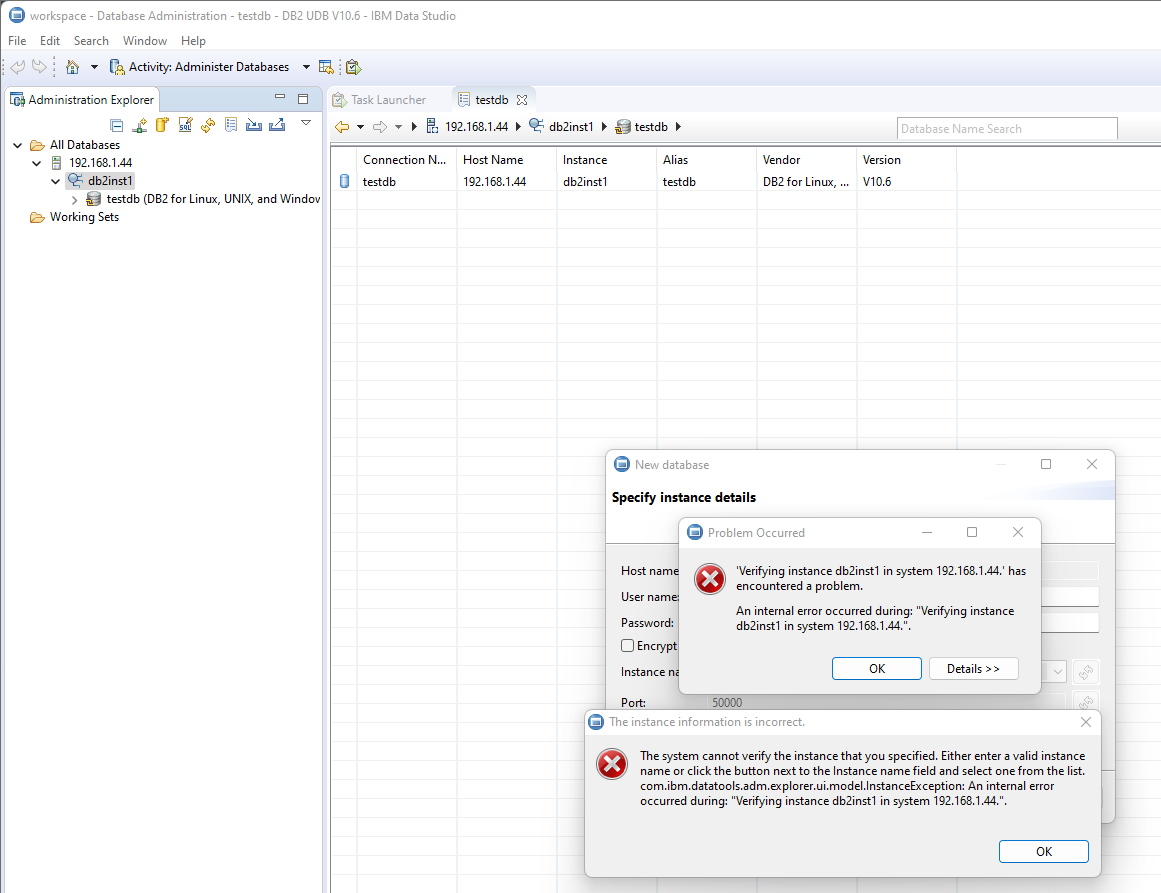Click the yellow back arrow in breadcrumb
Screen dimensions: 1161x893
[x=341, y=127]
